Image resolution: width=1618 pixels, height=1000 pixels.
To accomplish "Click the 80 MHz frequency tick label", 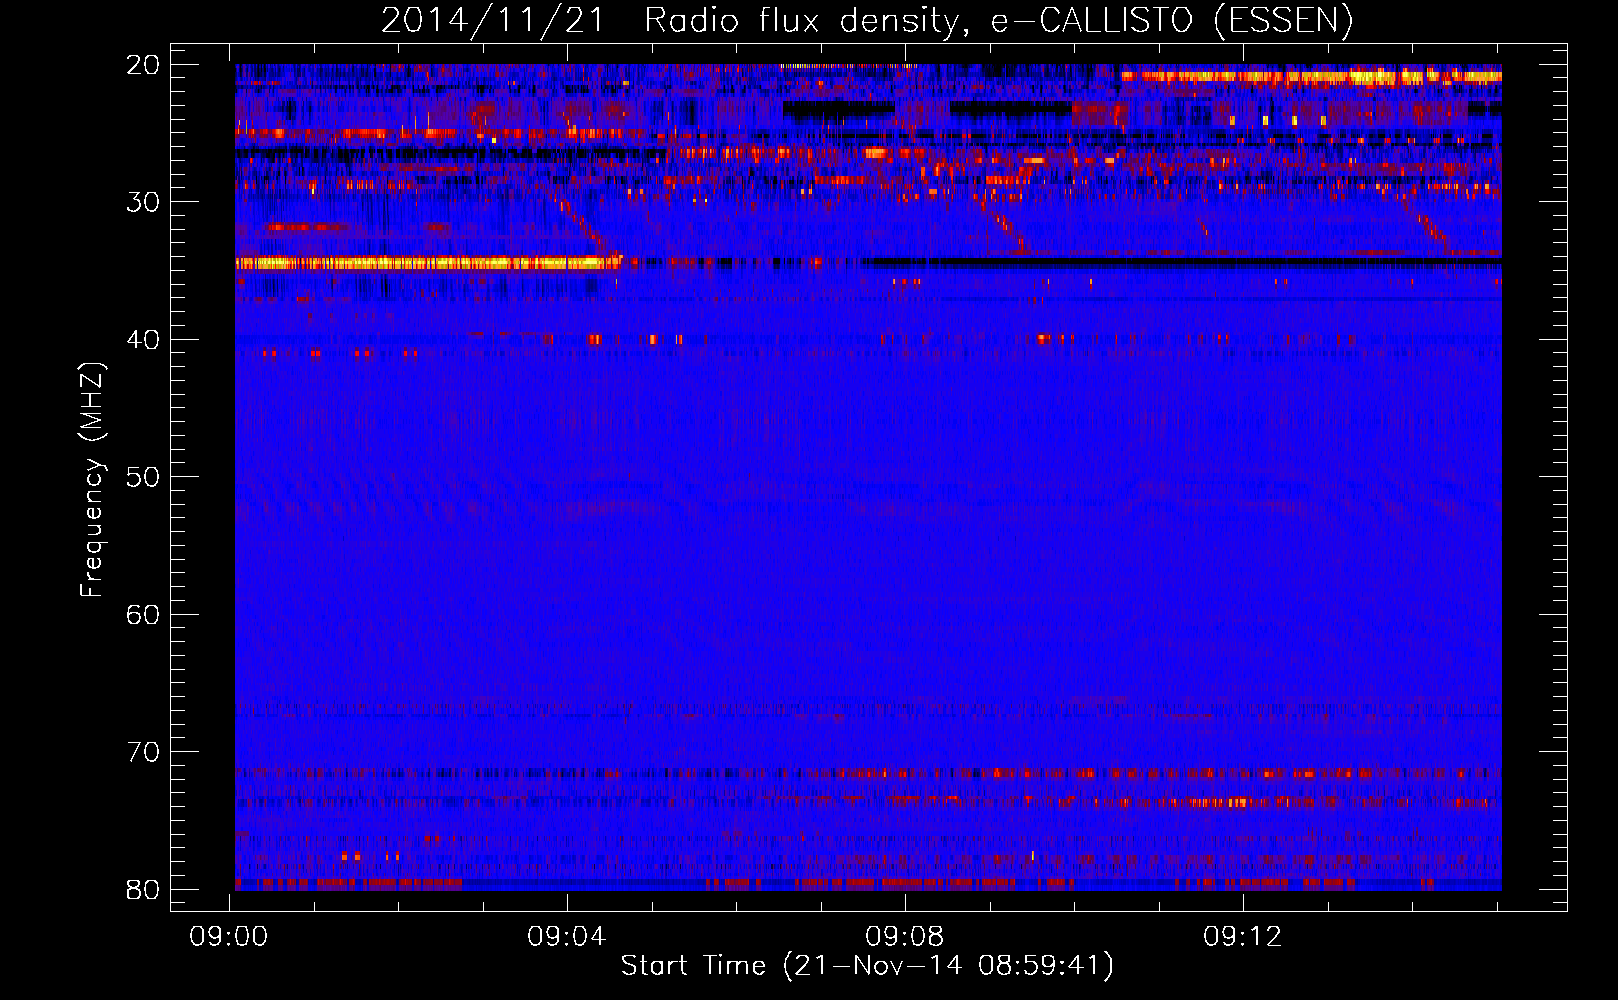I will click(x=143, y=889).
